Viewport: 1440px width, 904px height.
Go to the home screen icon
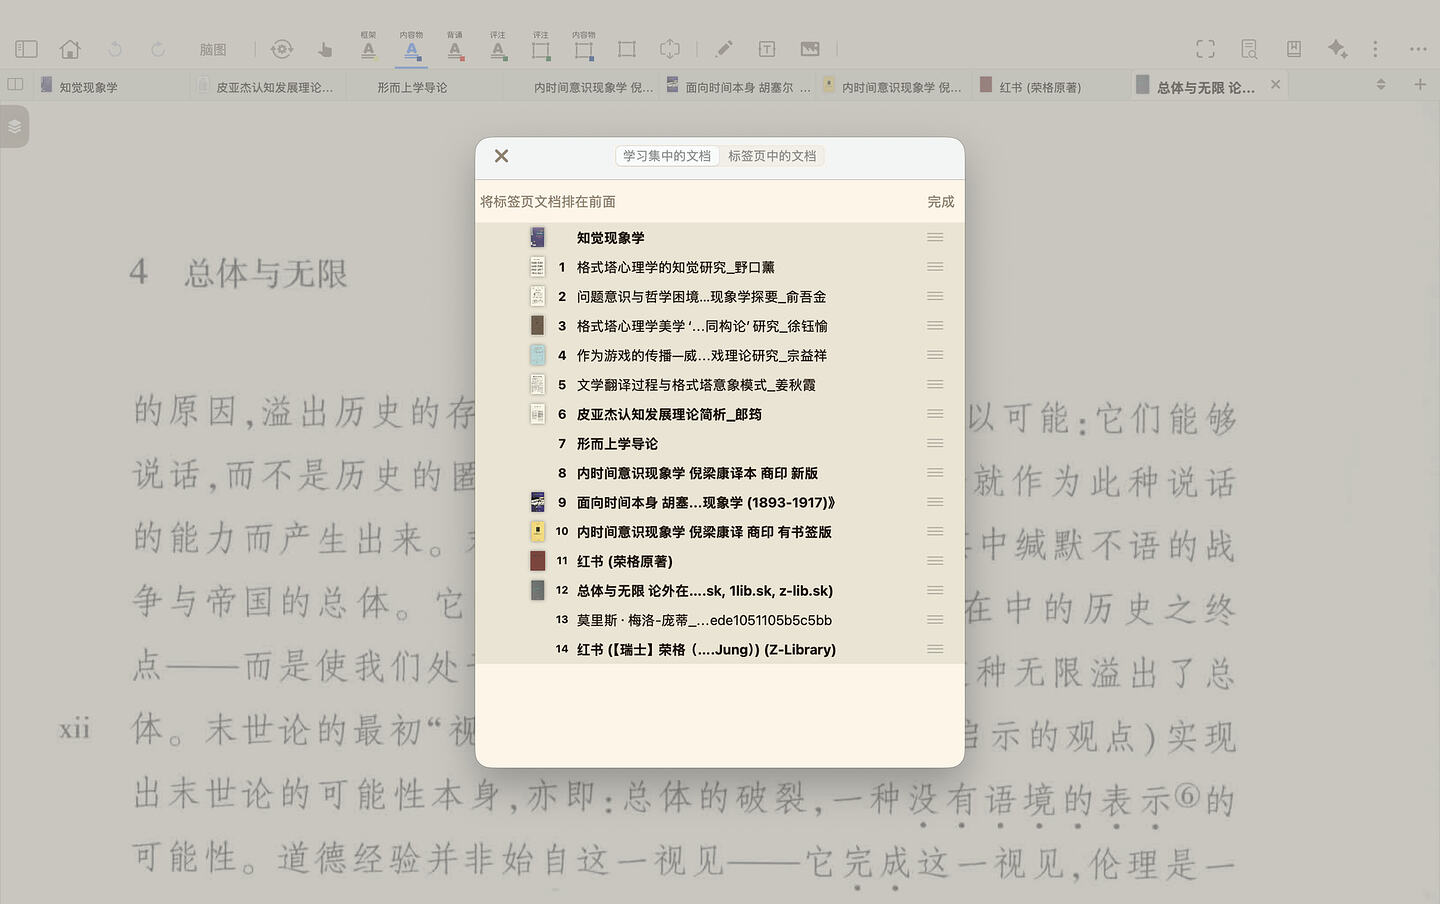70,49
